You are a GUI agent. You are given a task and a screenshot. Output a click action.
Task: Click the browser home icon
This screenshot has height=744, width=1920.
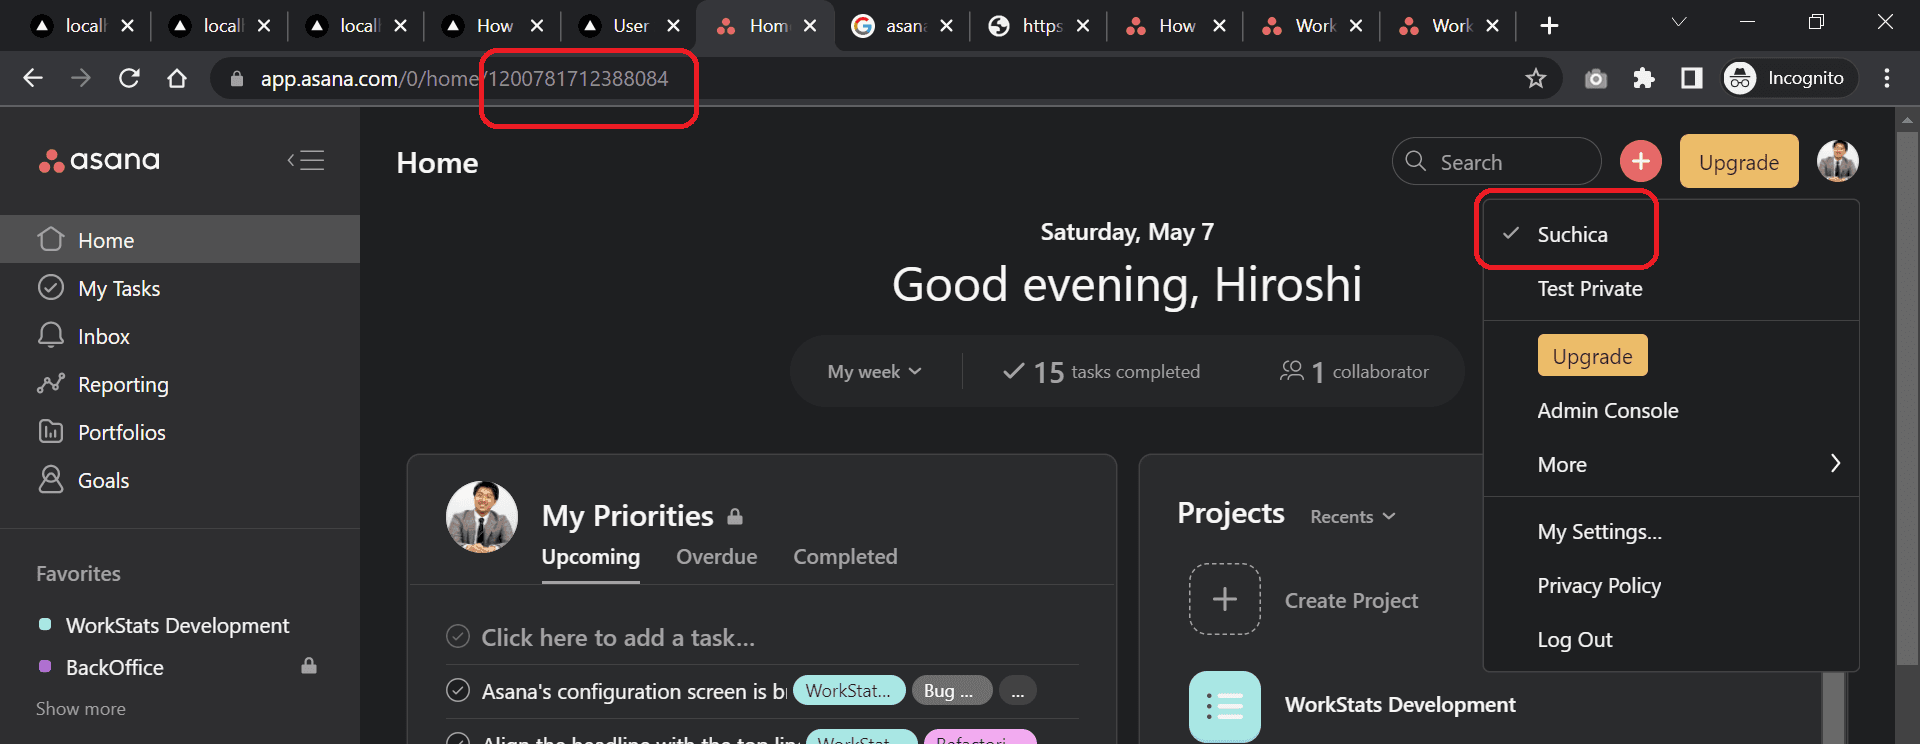[177, 78]
